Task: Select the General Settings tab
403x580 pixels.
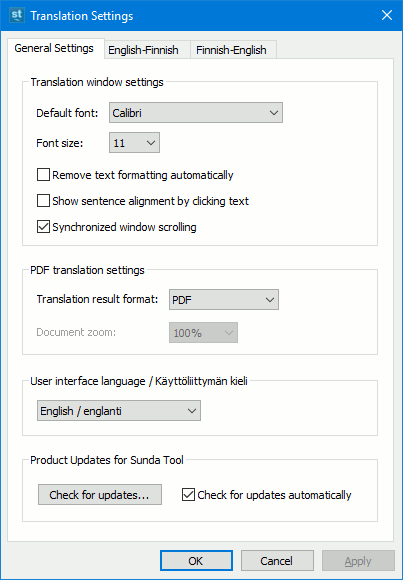Action: 54,48
